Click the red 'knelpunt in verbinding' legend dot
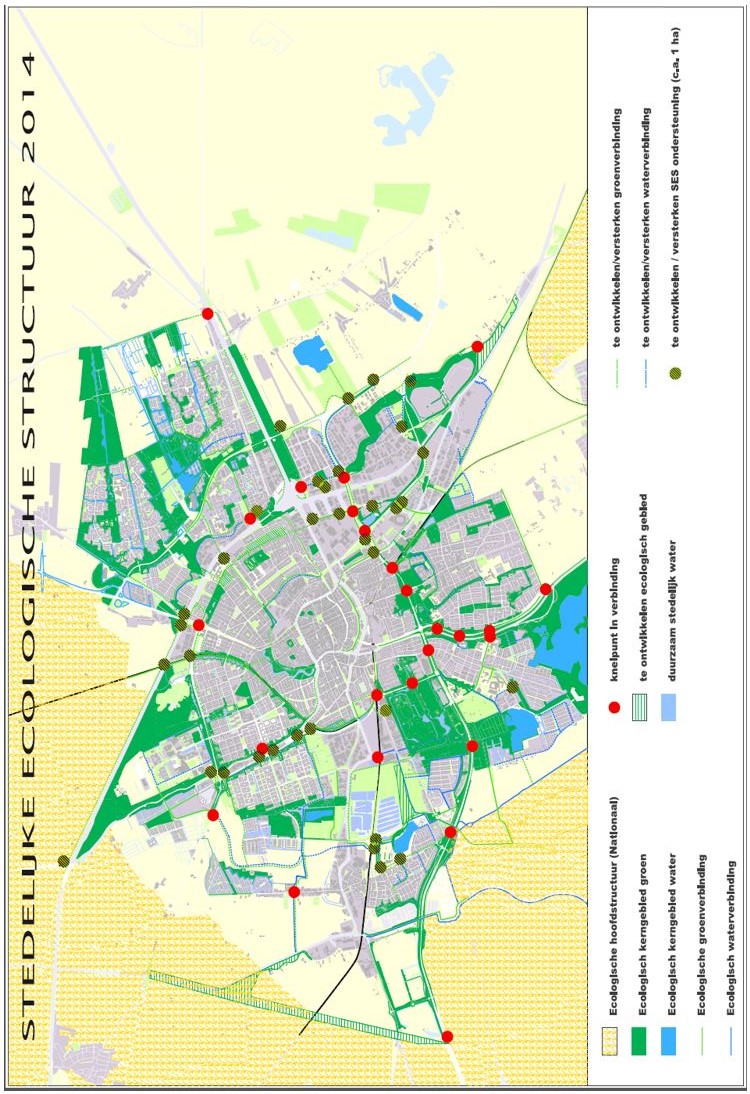The height and width of the screenshot is (1094, 750). [614, 707]
